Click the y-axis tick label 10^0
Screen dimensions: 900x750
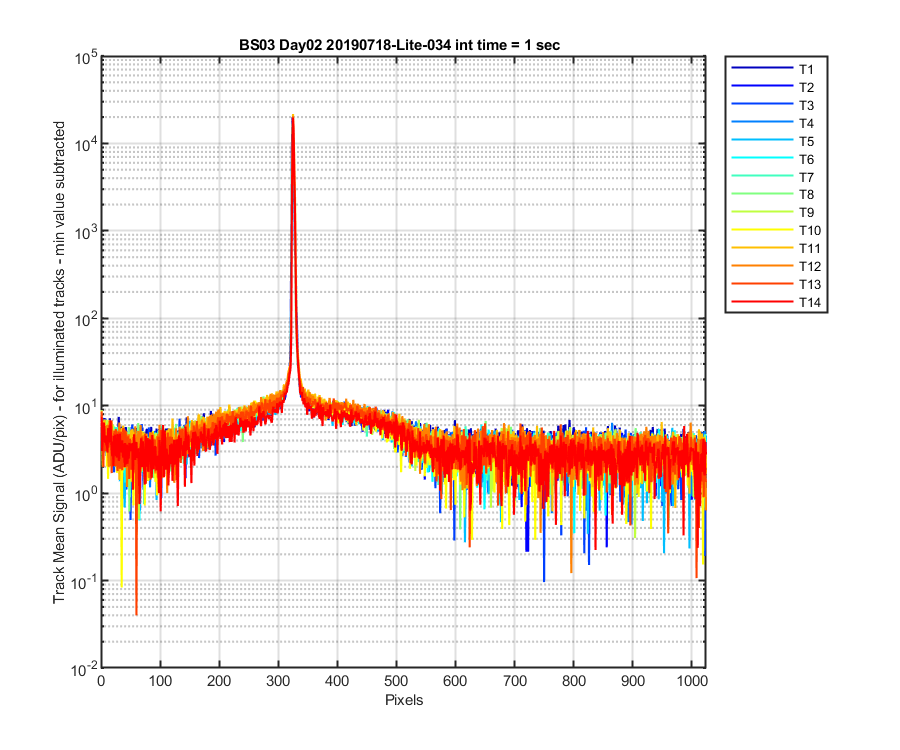click(86, 494)
